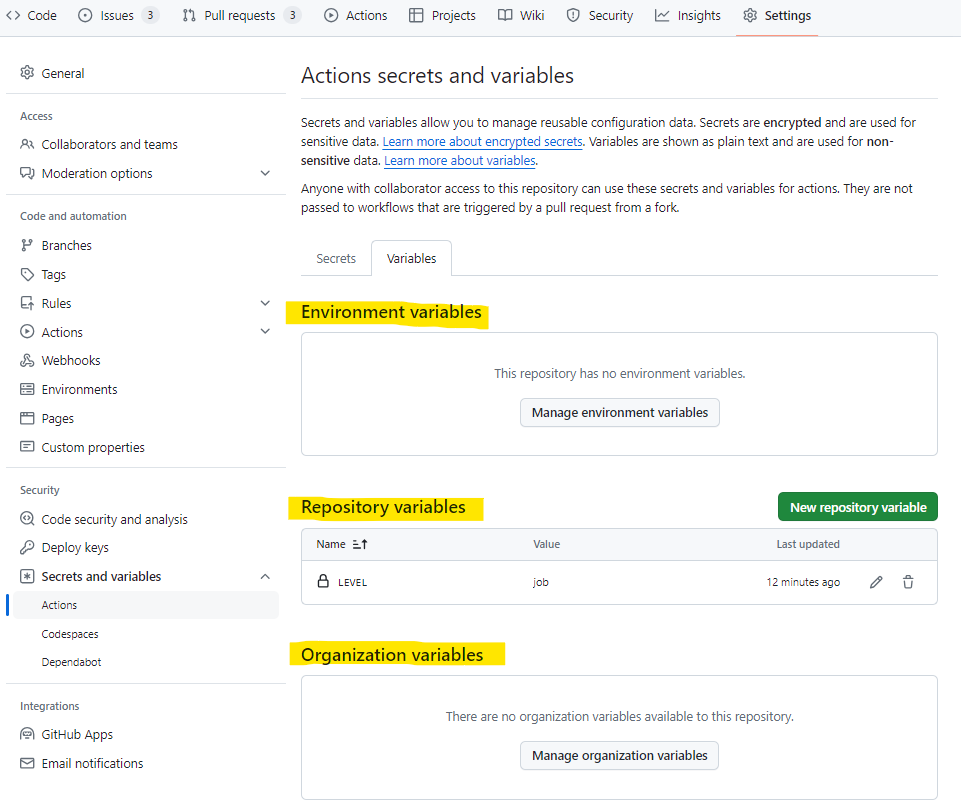Click the Custom properties note icon

[27, 447]
